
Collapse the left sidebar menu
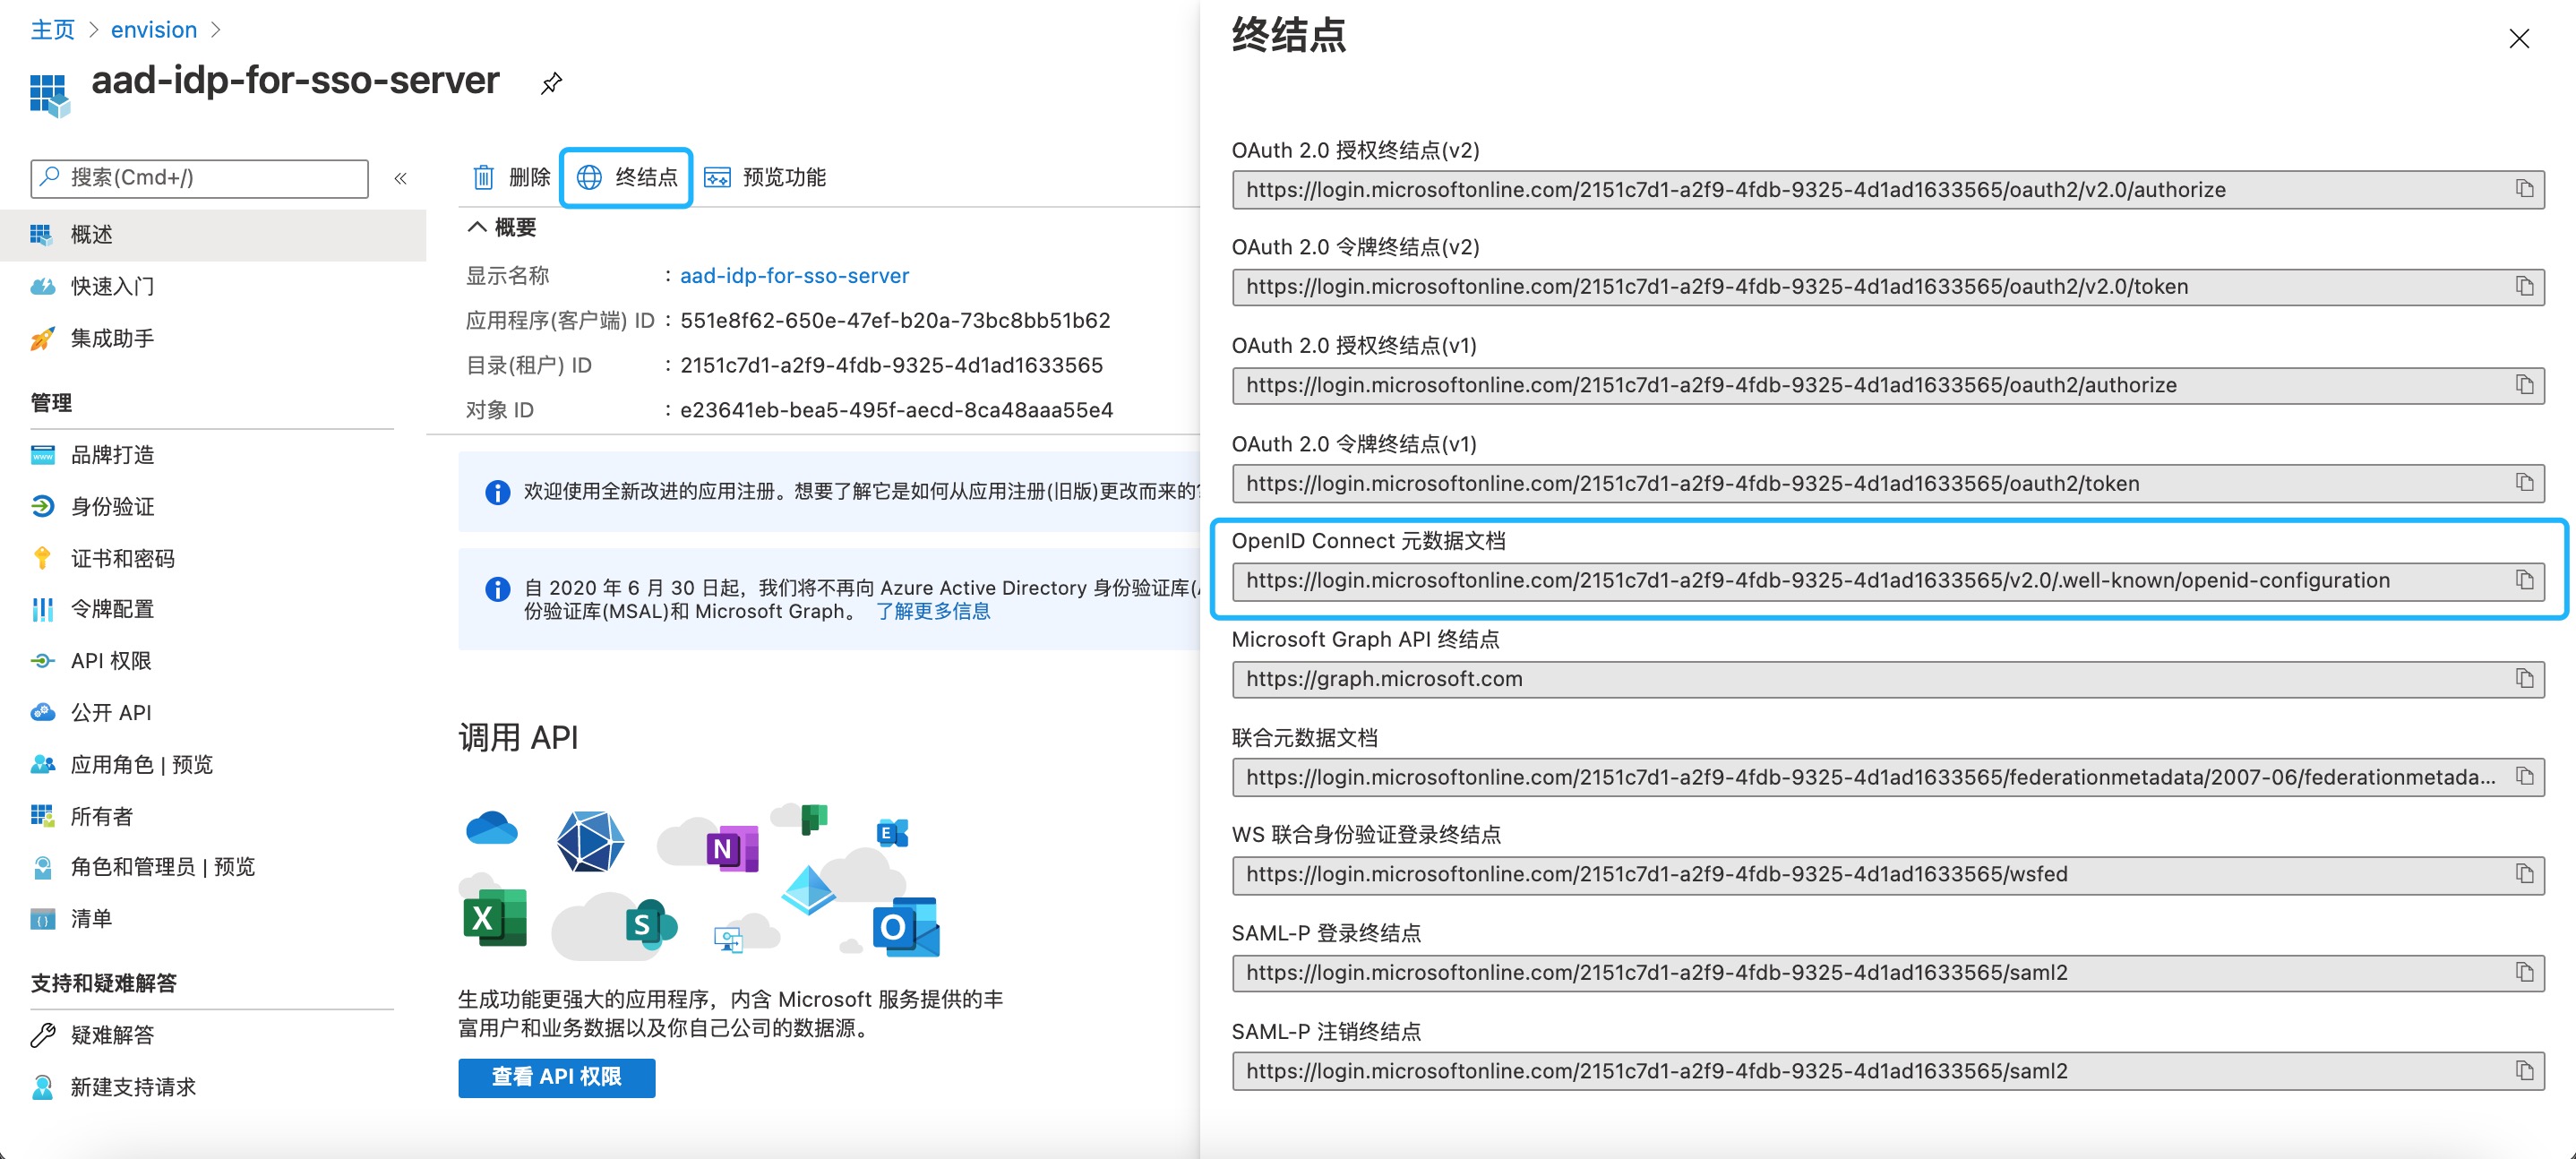(400, 178)
